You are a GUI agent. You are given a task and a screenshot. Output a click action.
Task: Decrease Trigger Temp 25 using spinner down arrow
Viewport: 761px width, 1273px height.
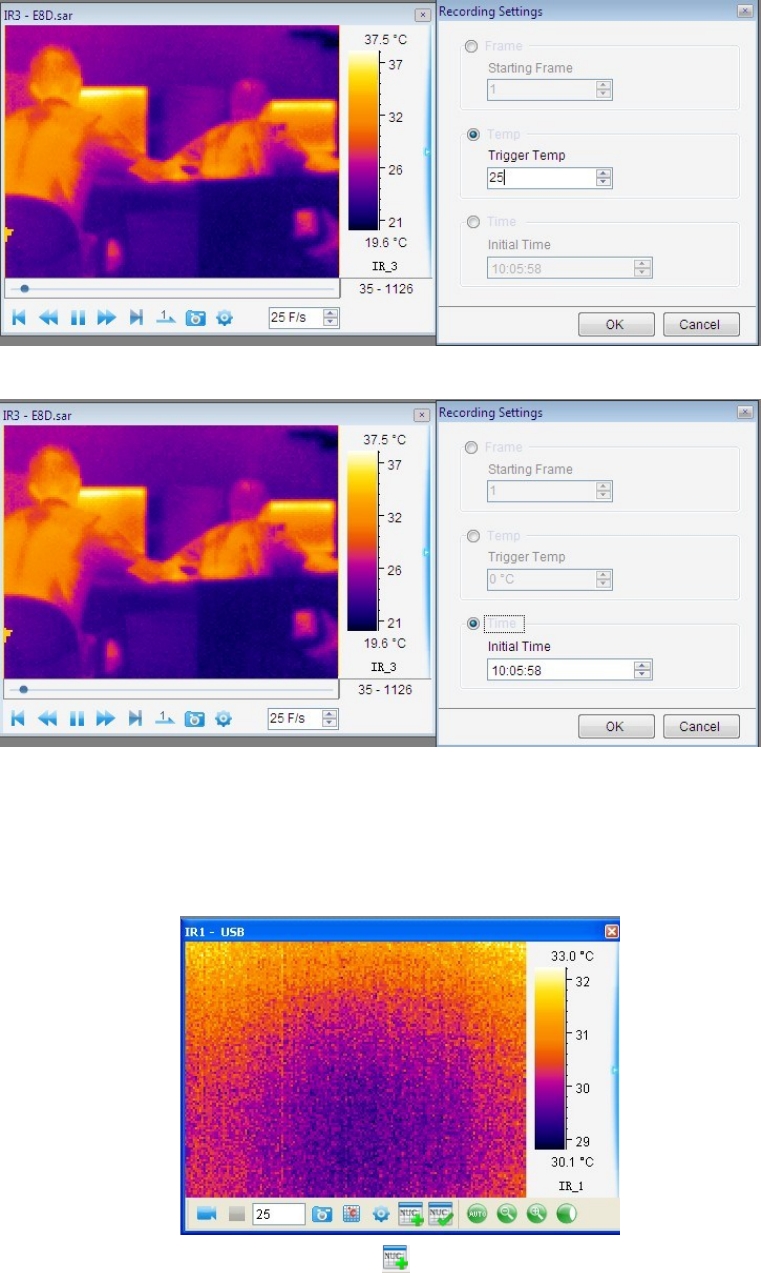(603, 183)
